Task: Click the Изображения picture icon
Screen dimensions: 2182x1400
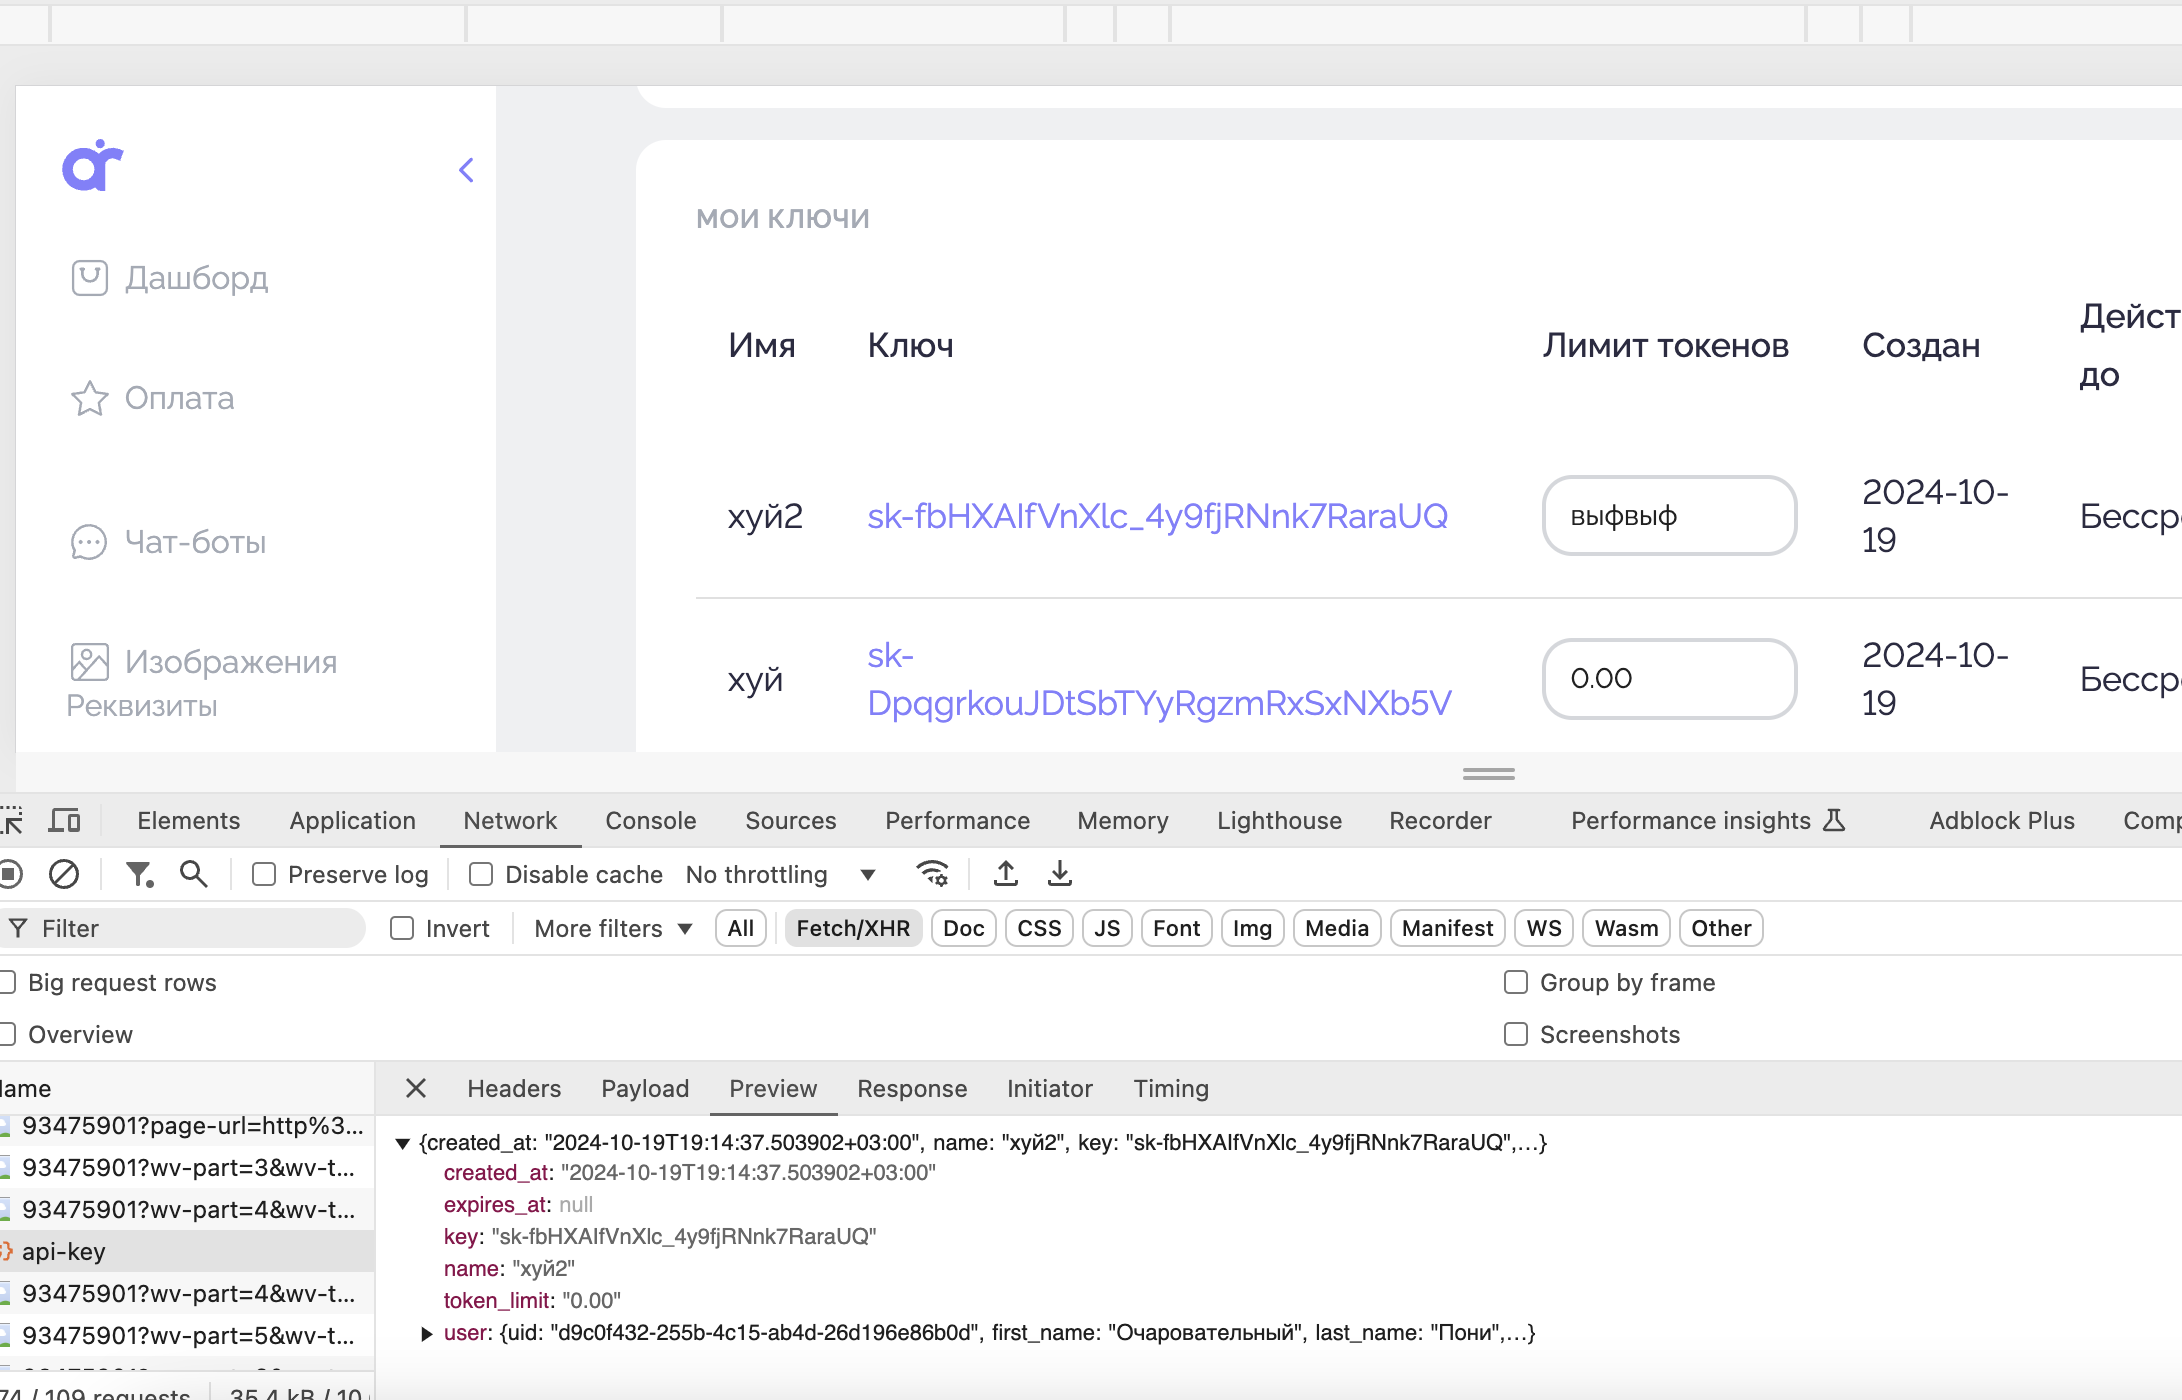Action: (x=89, y=662)
